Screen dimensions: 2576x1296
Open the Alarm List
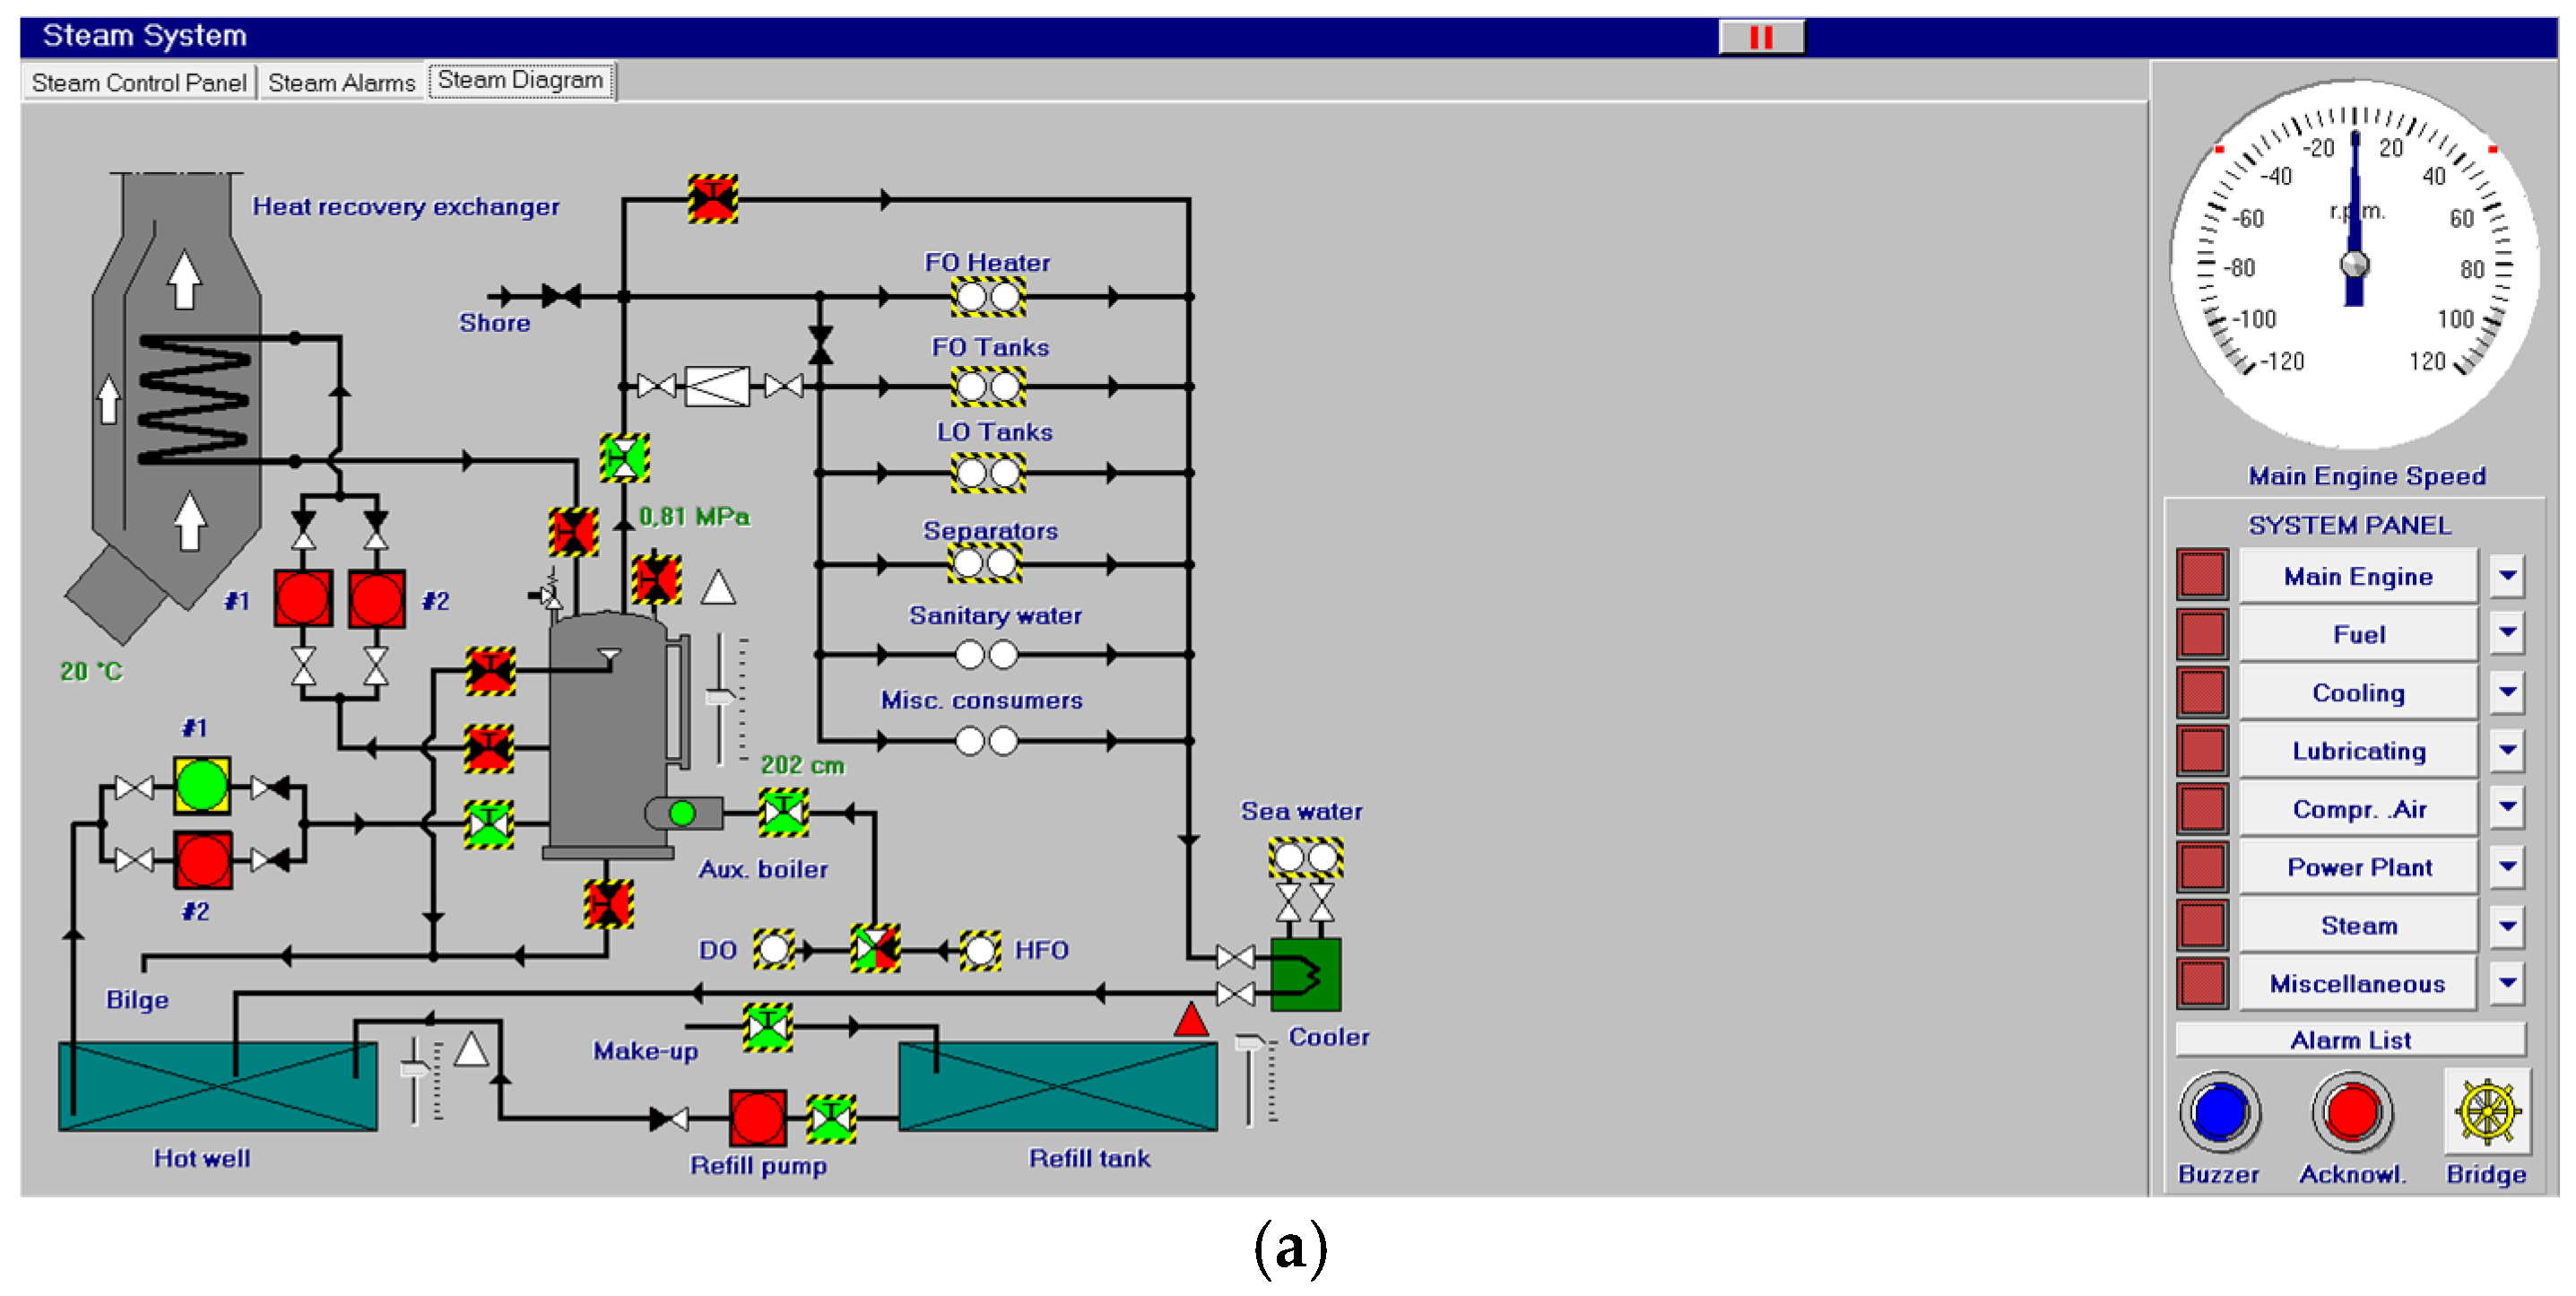pos(2350,1040)
